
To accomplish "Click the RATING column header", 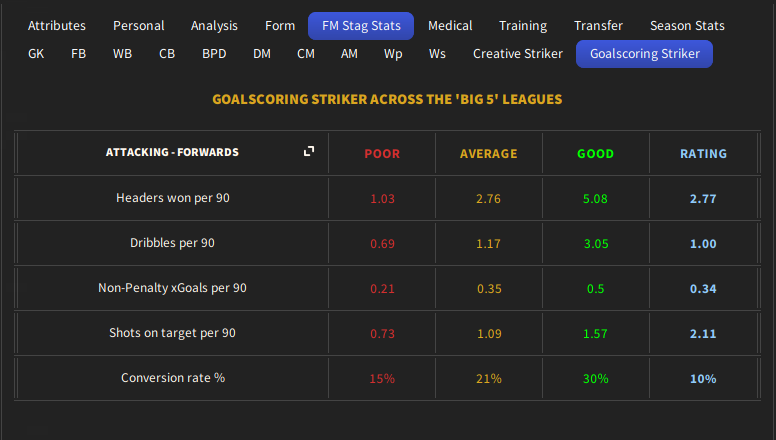I will click(703, 154).
